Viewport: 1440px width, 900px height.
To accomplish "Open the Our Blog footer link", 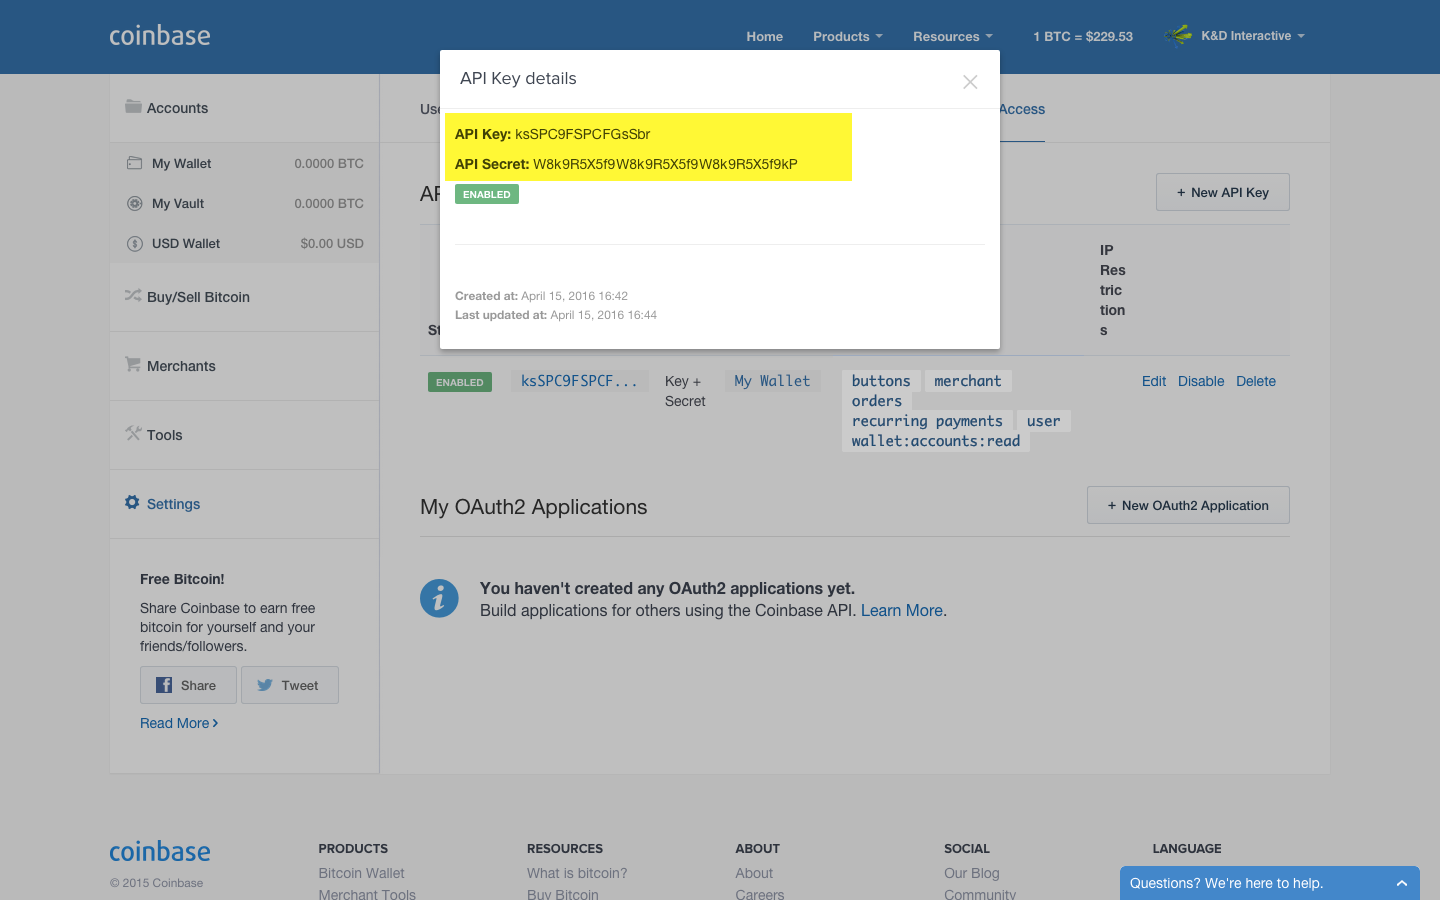I will click(971, 873).
